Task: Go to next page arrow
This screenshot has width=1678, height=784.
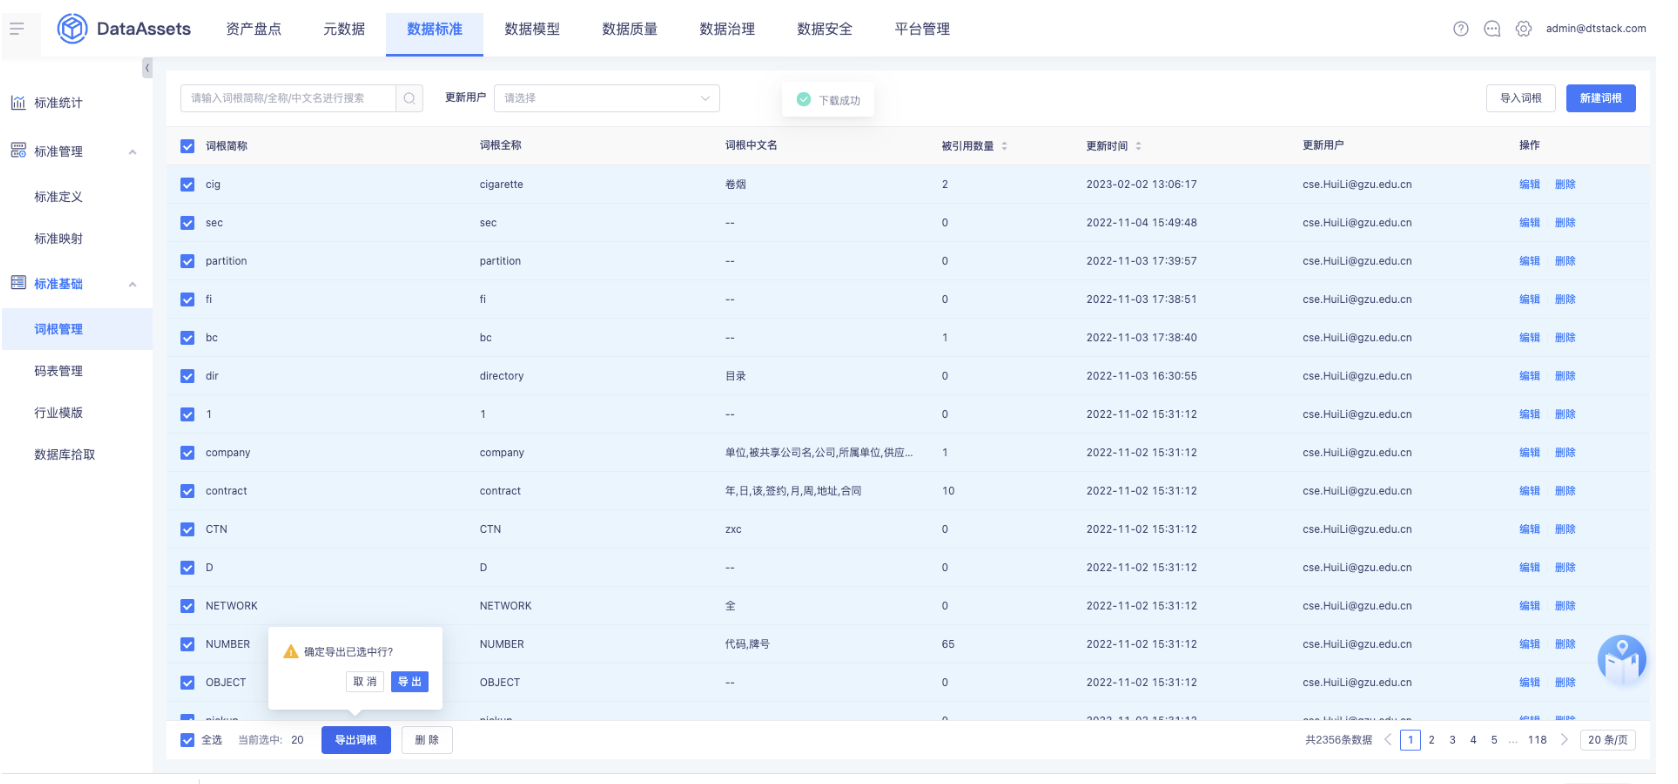Action: (x=1564, y=740)
